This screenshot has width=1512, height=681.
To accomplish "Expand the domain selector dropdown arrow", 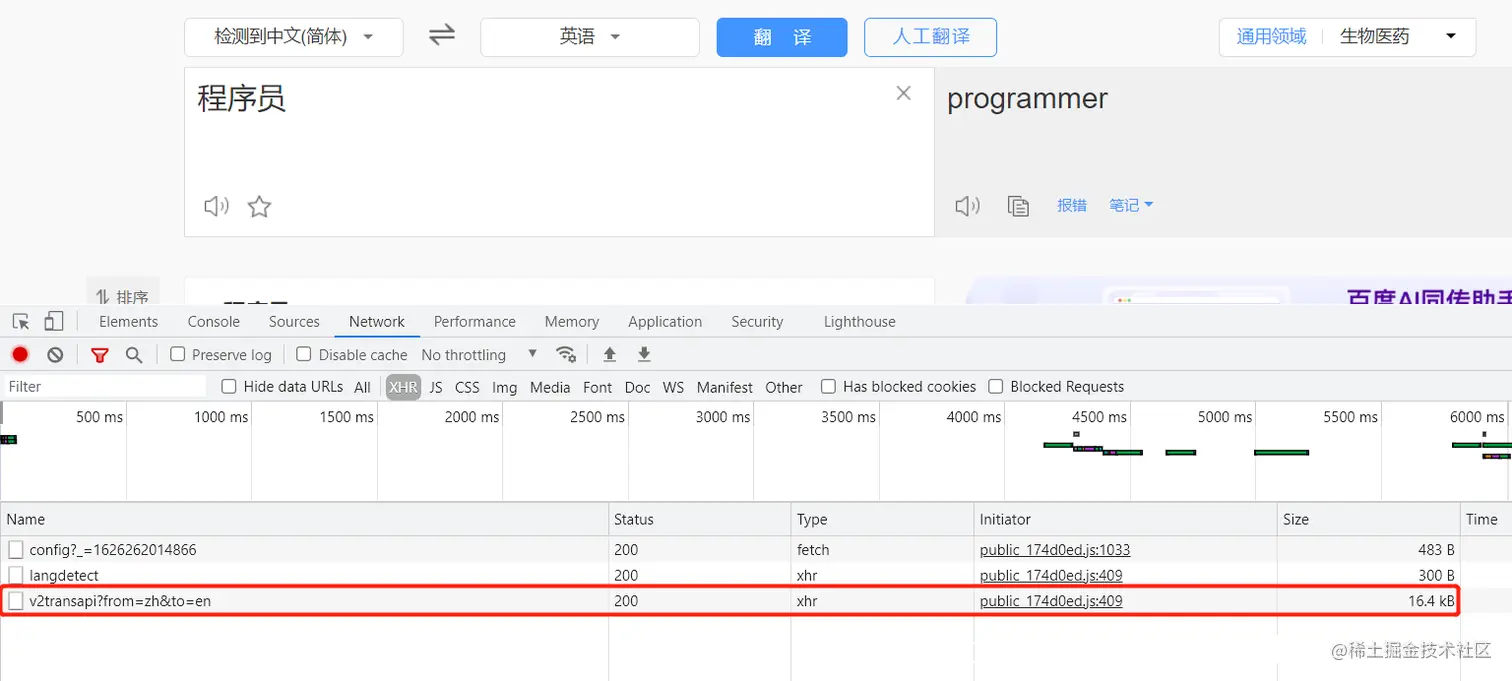I will click(x=1451, y=37).
